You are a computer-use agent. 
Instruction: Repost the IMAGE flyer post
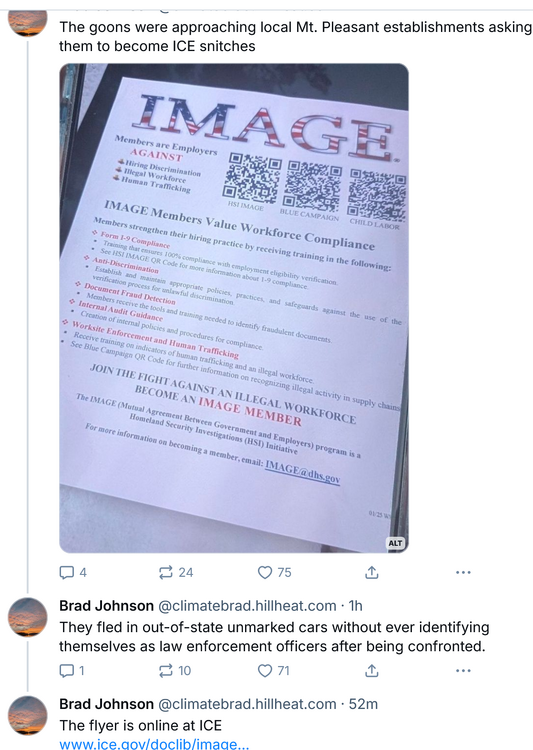point(176,572)
